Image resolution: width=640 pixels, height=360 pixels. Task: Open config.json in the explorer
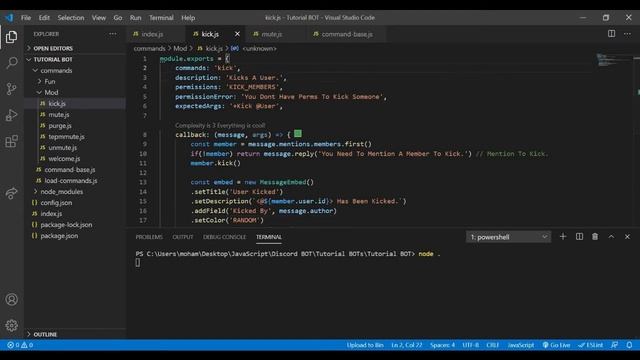pos(56,202)
